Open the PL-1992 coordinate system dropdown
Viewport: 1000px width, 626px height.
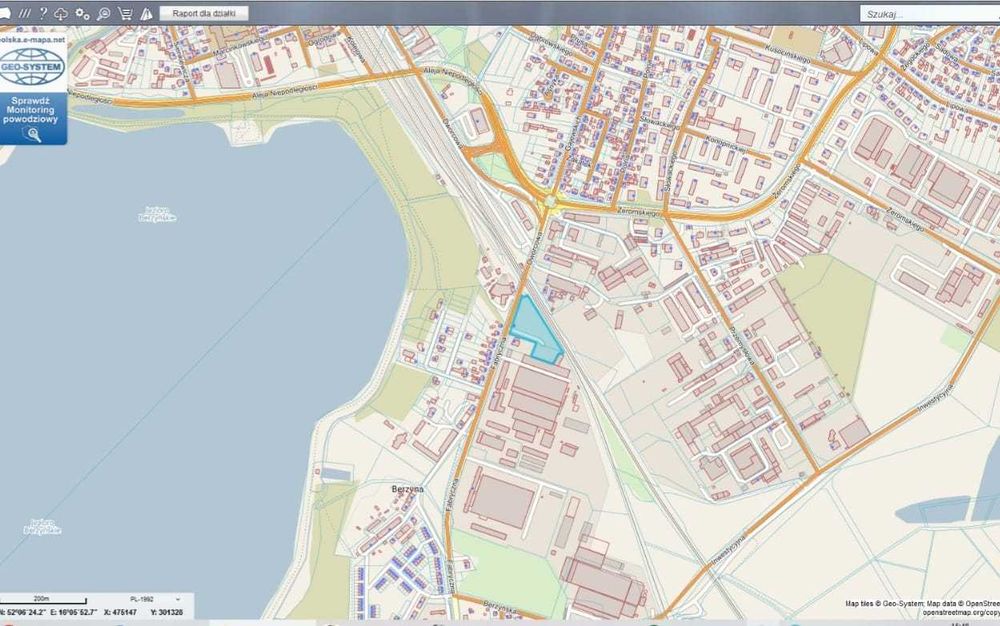[x=155, y=599]
